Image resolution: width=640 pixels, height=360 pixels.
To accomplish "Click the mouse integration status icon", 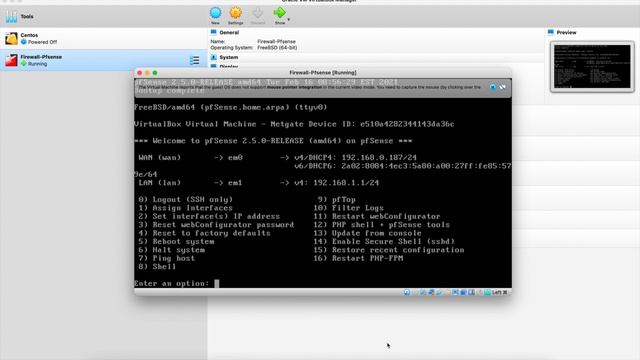I will tap(480, 292).
